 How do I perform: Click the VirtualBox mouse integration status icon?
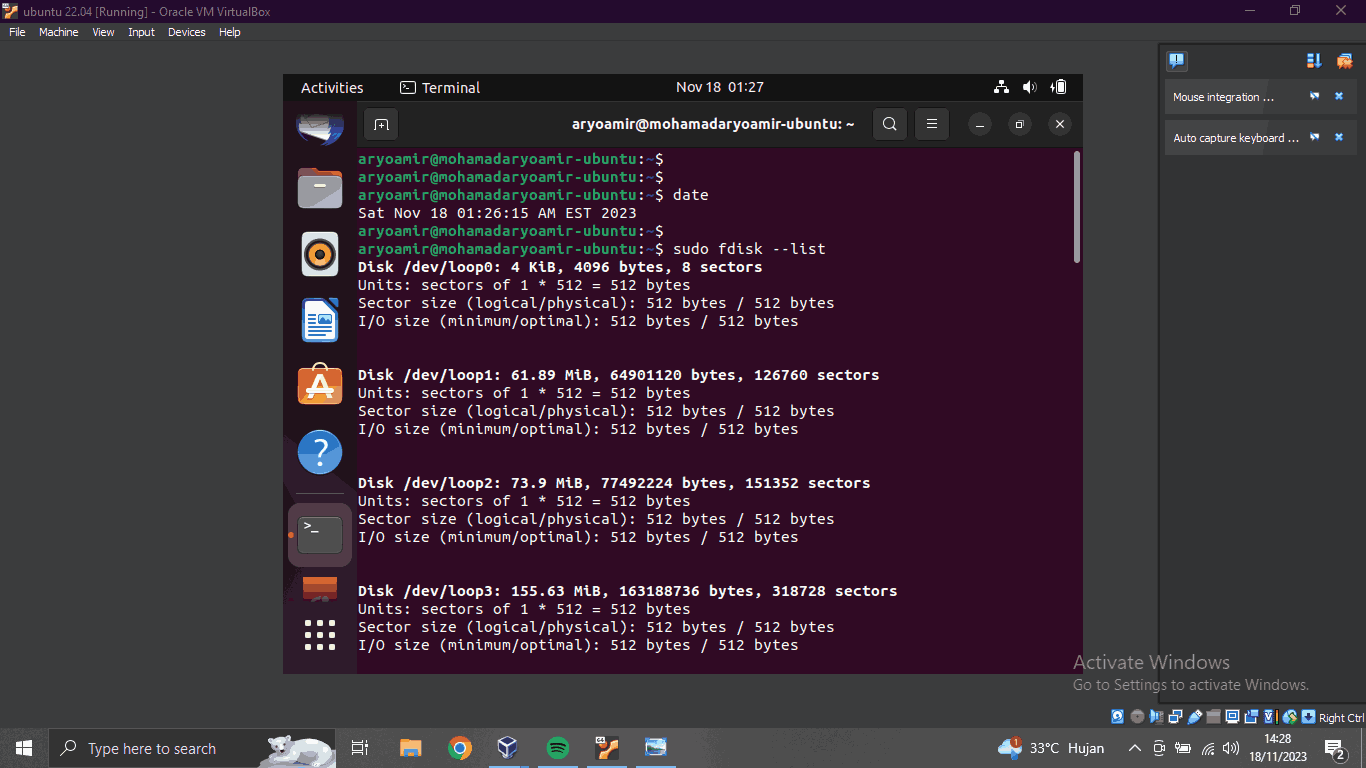pyautogui.click(x=1289, y=717)
